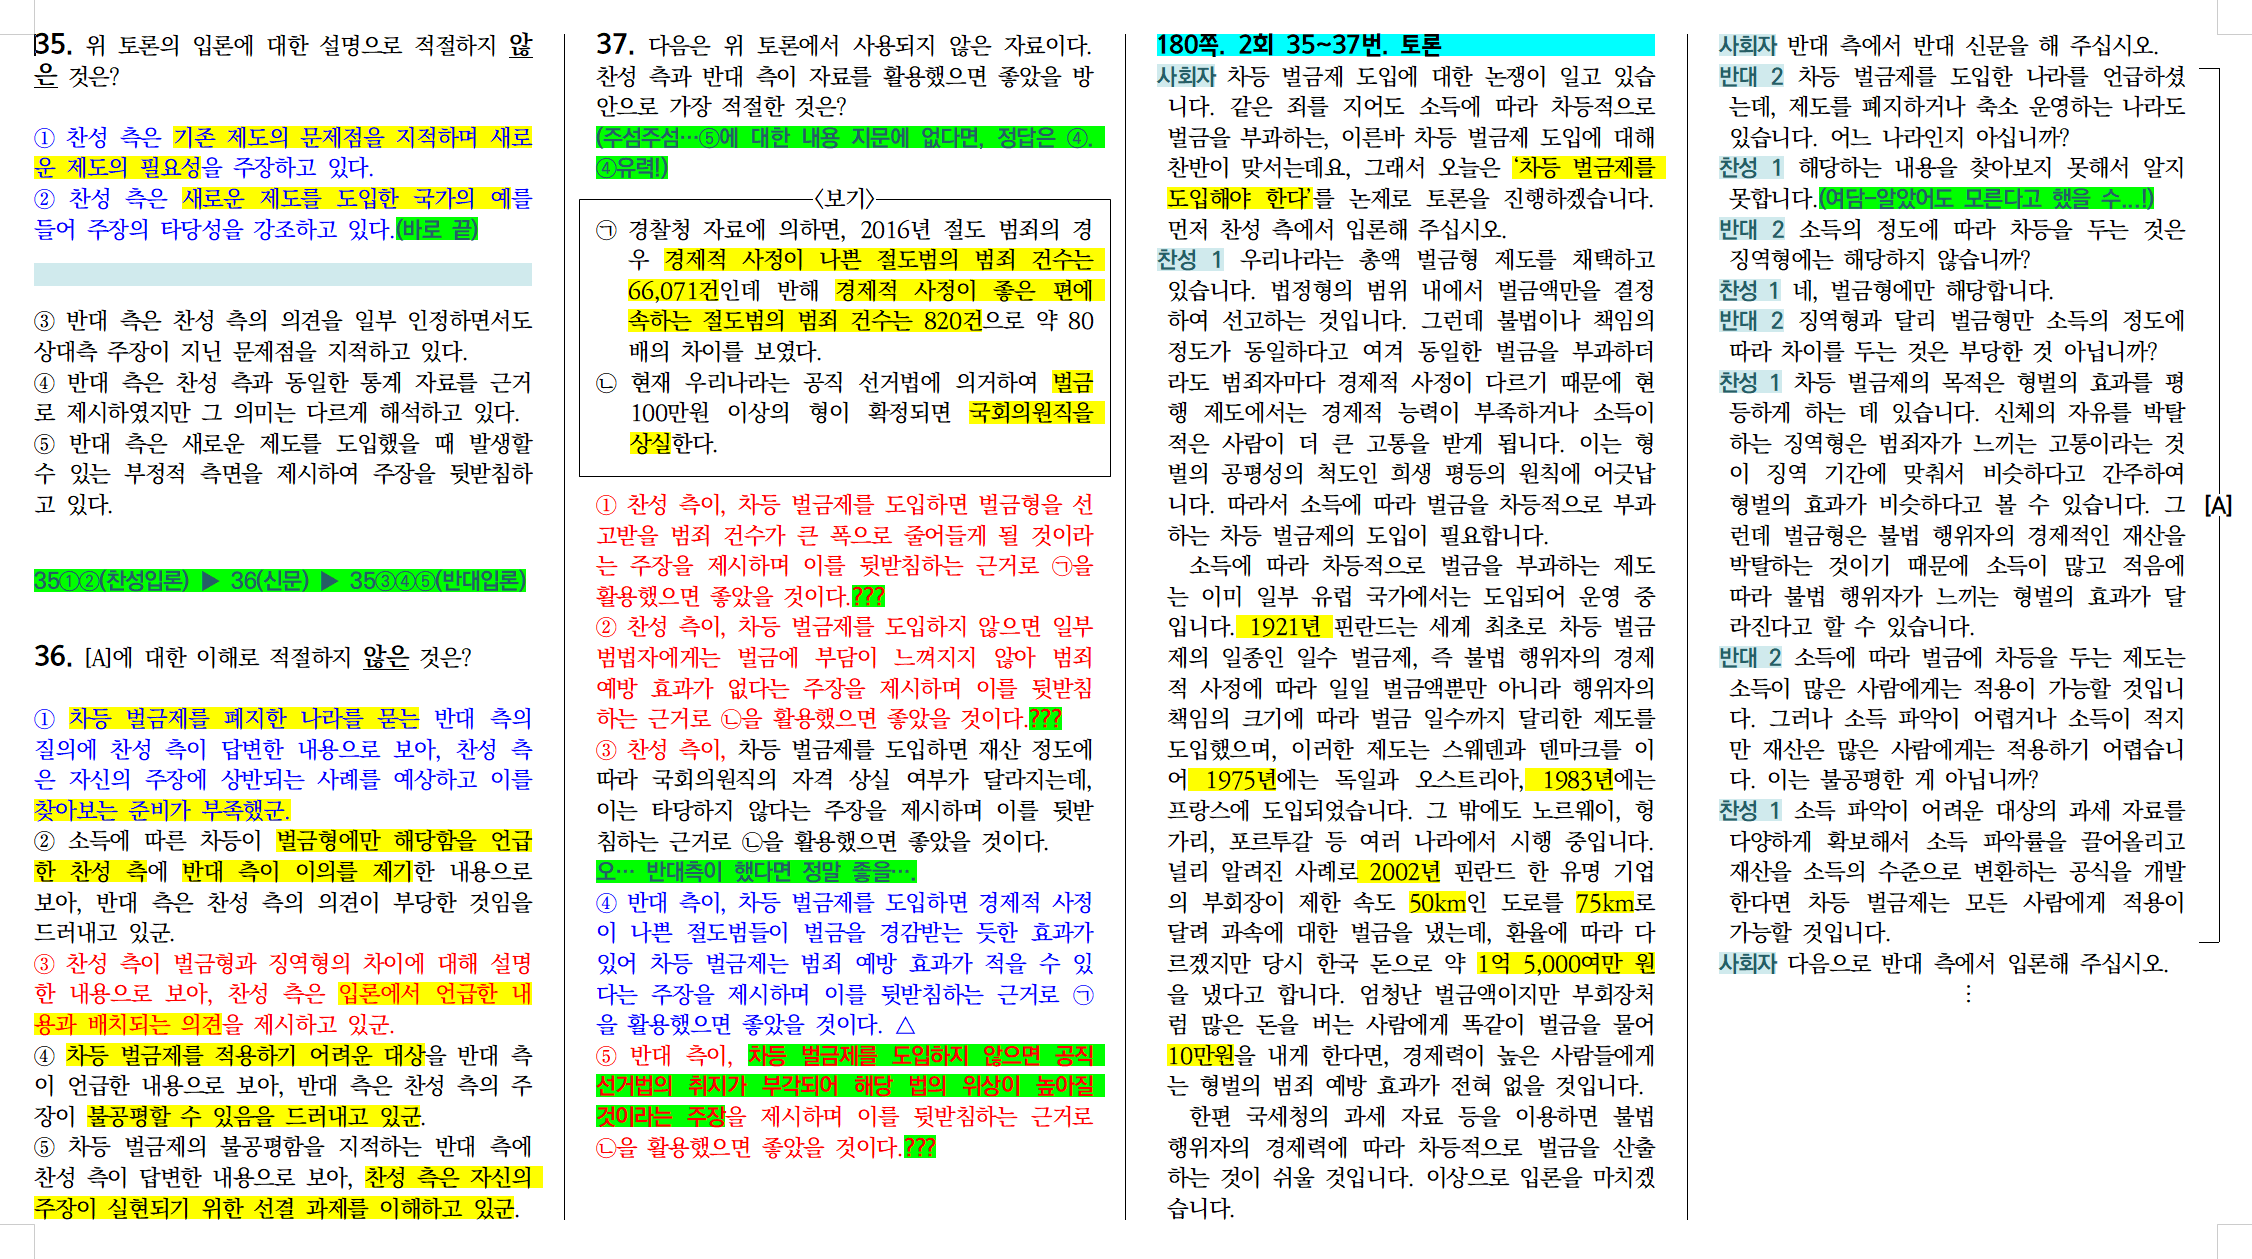Click the green '???' after question 37 choice ①

868,597
